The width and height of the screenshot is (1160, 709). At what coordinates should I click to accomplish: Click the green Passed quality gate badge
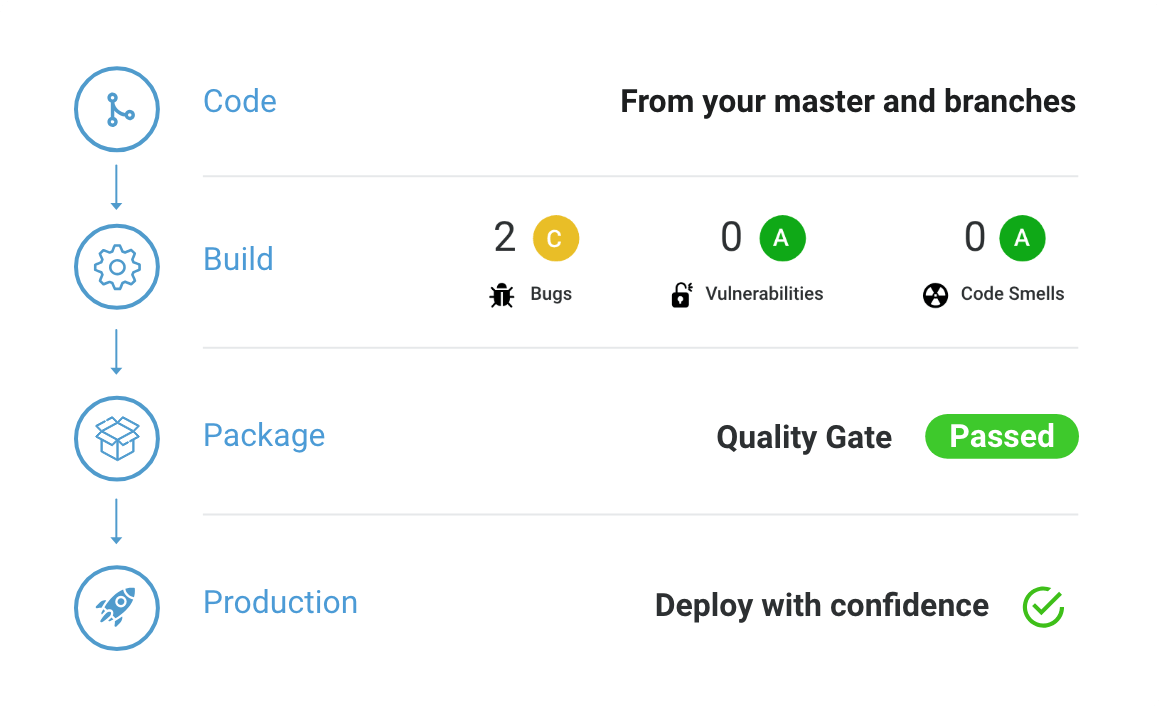click(x=1001, y=437)
